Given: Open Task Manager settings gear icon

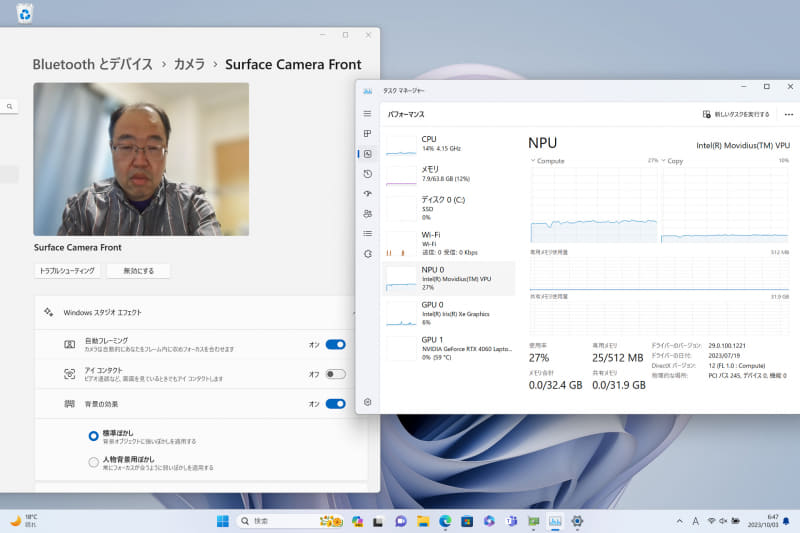Looking at the screenshot, I should [367, 402].
